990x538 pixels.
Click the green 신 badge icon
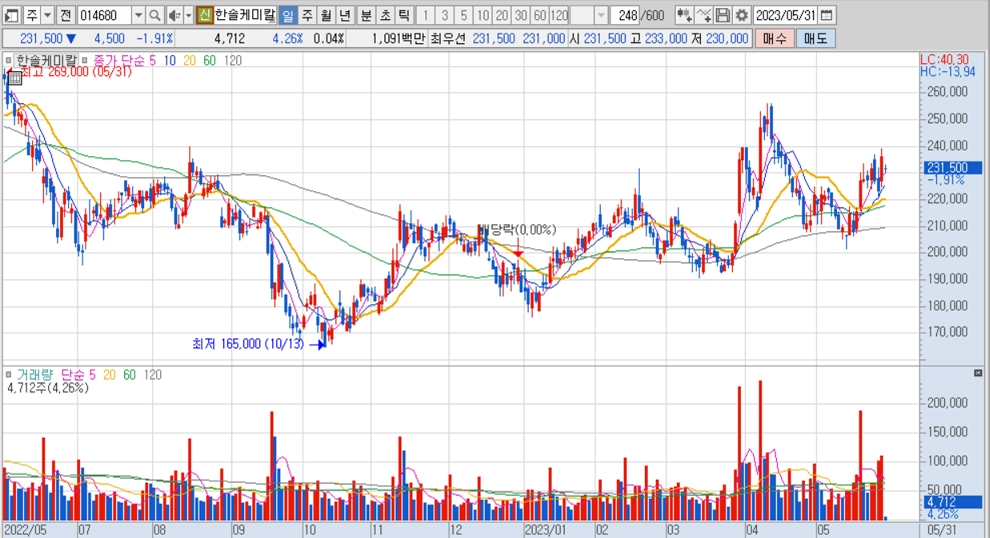click(204, 15)
